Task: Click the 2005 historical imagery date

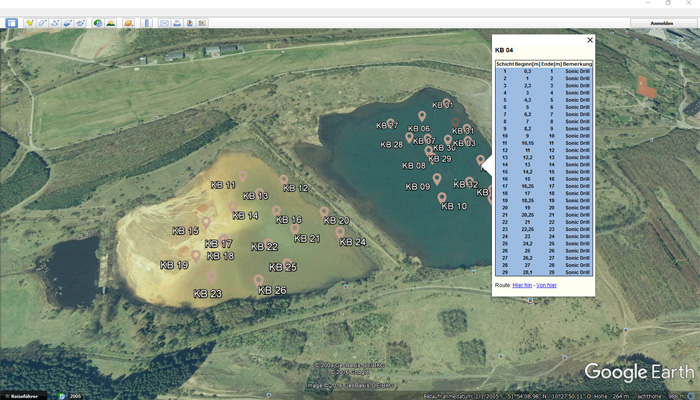Action: click(x=75, y=394)
